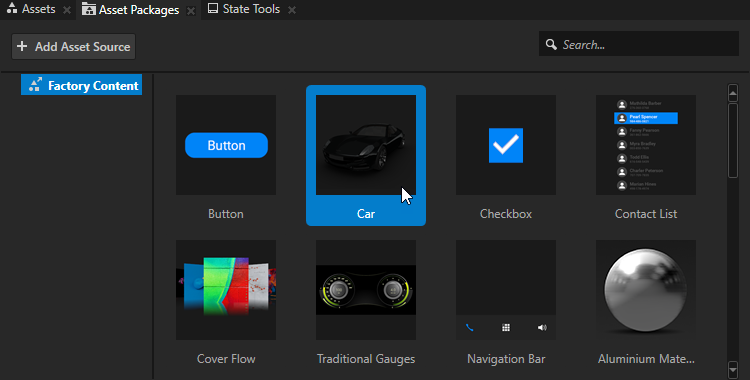Image resolution: width=750 pixels, height=380 pixels.
Task: Click the vertical scrollbar thumb
Action: point(733,141)
